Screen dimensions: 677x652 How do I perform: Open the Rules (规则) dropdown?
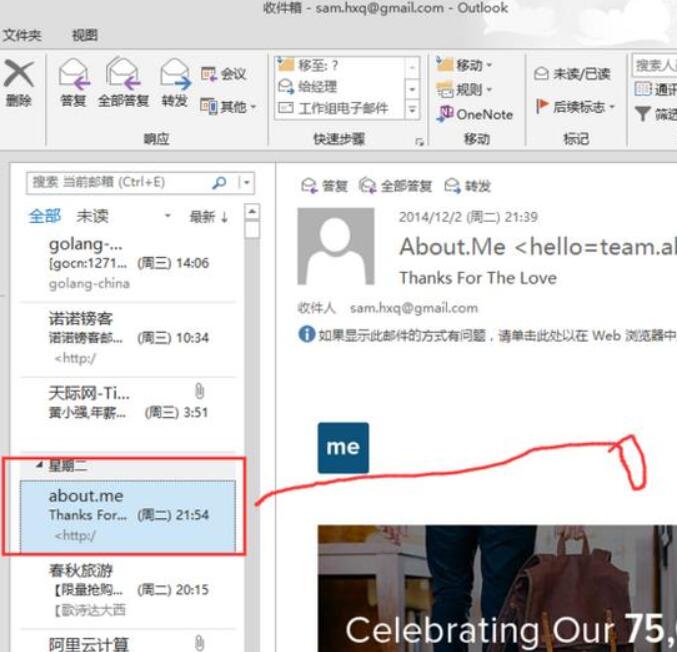(465, 89)
